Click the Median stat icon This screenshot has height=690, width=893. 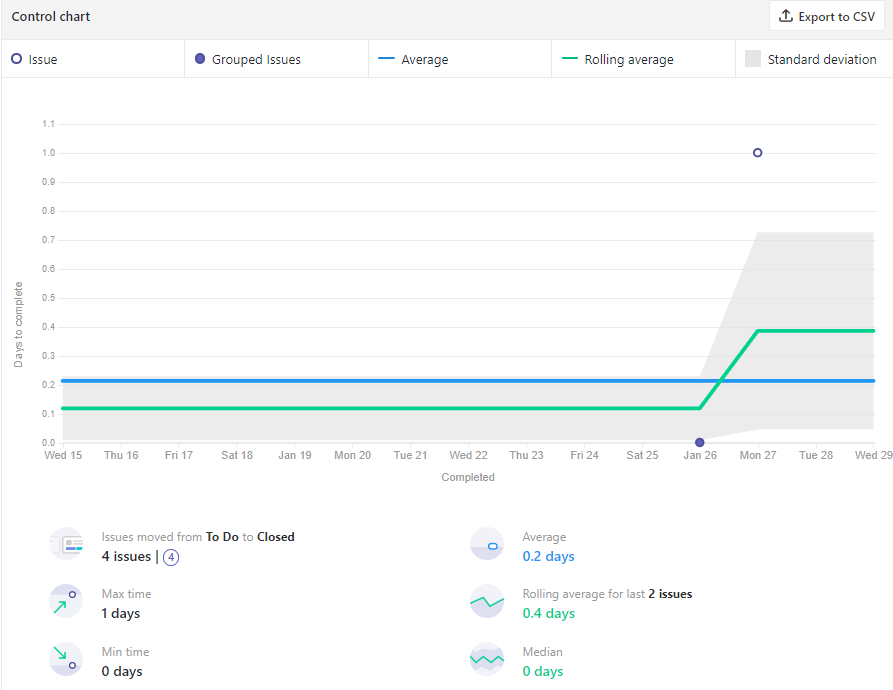pos(487,660)
